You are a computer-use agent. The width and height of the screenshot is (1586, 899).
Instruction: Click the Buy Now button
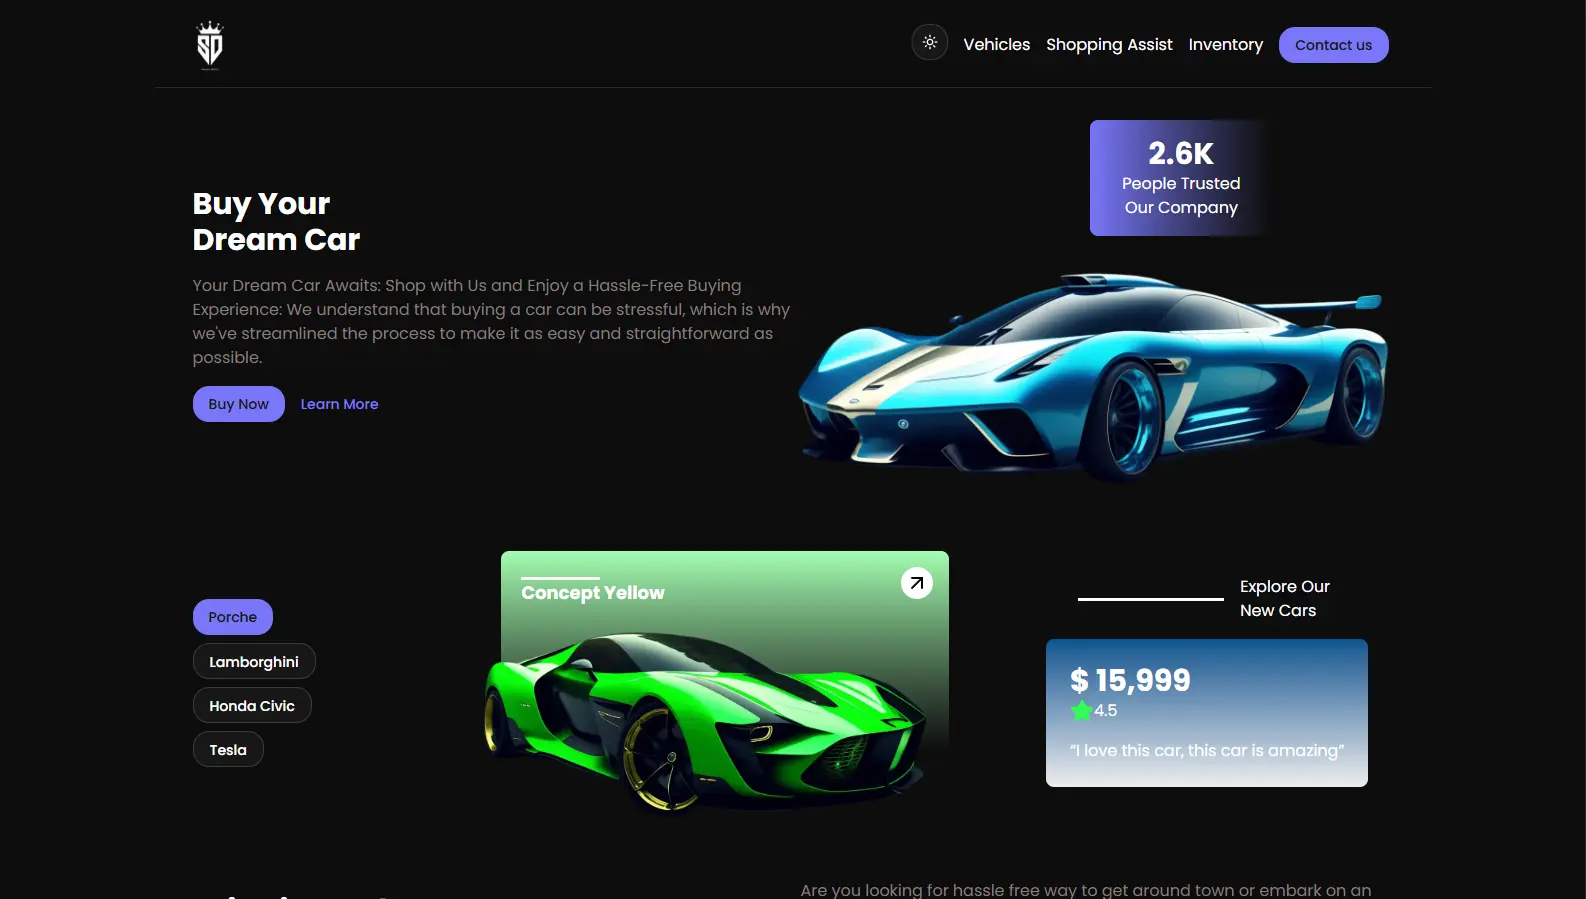coord(239,404)
